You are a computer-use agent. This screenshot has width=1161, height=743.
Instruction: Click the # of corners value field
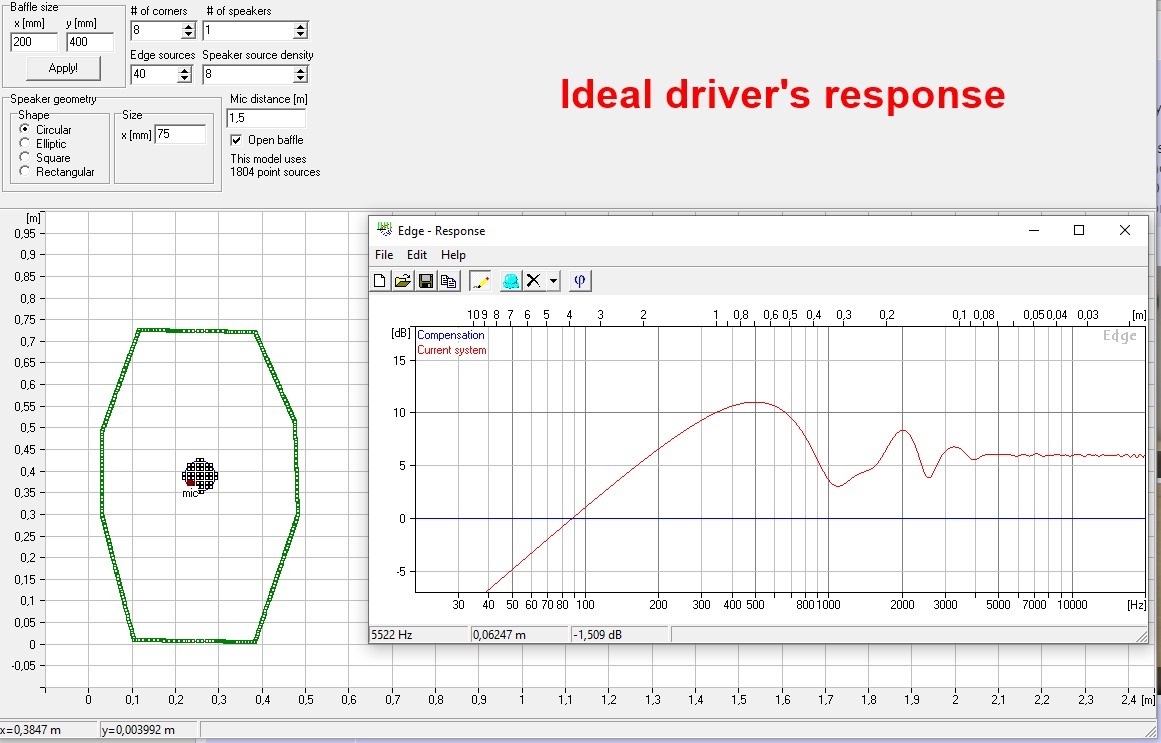pyautogui.click(x=156, y=30)
